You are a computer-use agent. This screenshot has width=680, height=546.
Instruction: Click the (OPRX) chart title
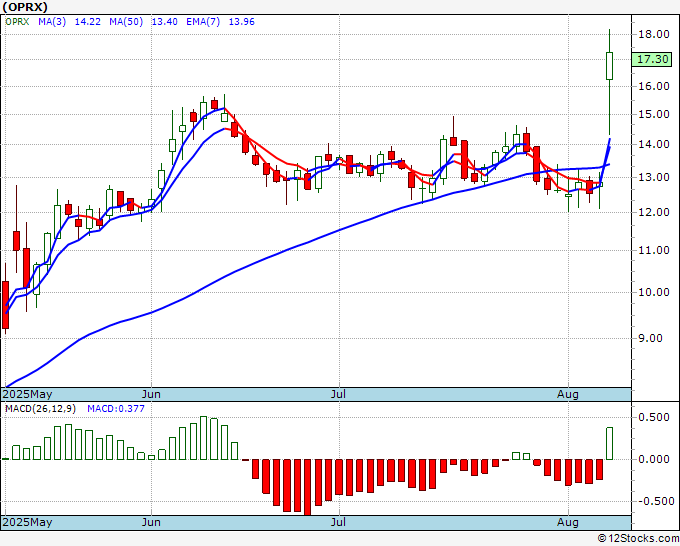tap(25, 7)
